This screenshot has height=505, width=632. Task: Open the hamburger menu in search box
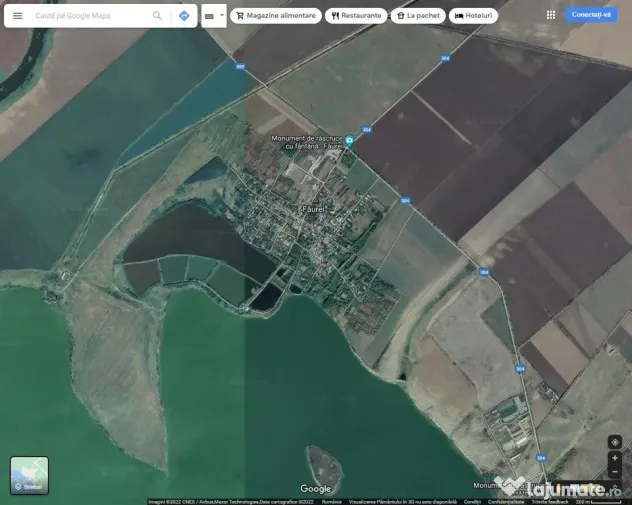click(17, 16)
